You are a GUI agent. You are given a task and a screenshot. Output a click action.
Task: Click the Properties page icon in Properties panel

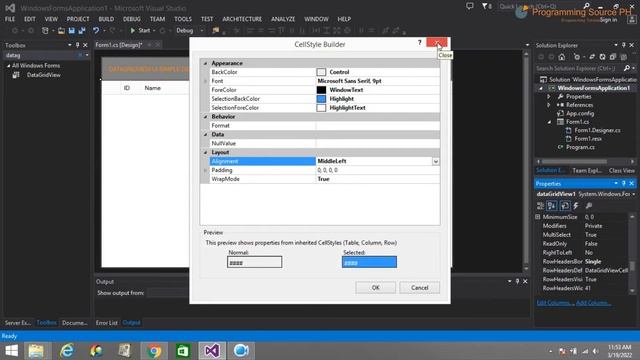pyautogui.click(x=565, y=206)
